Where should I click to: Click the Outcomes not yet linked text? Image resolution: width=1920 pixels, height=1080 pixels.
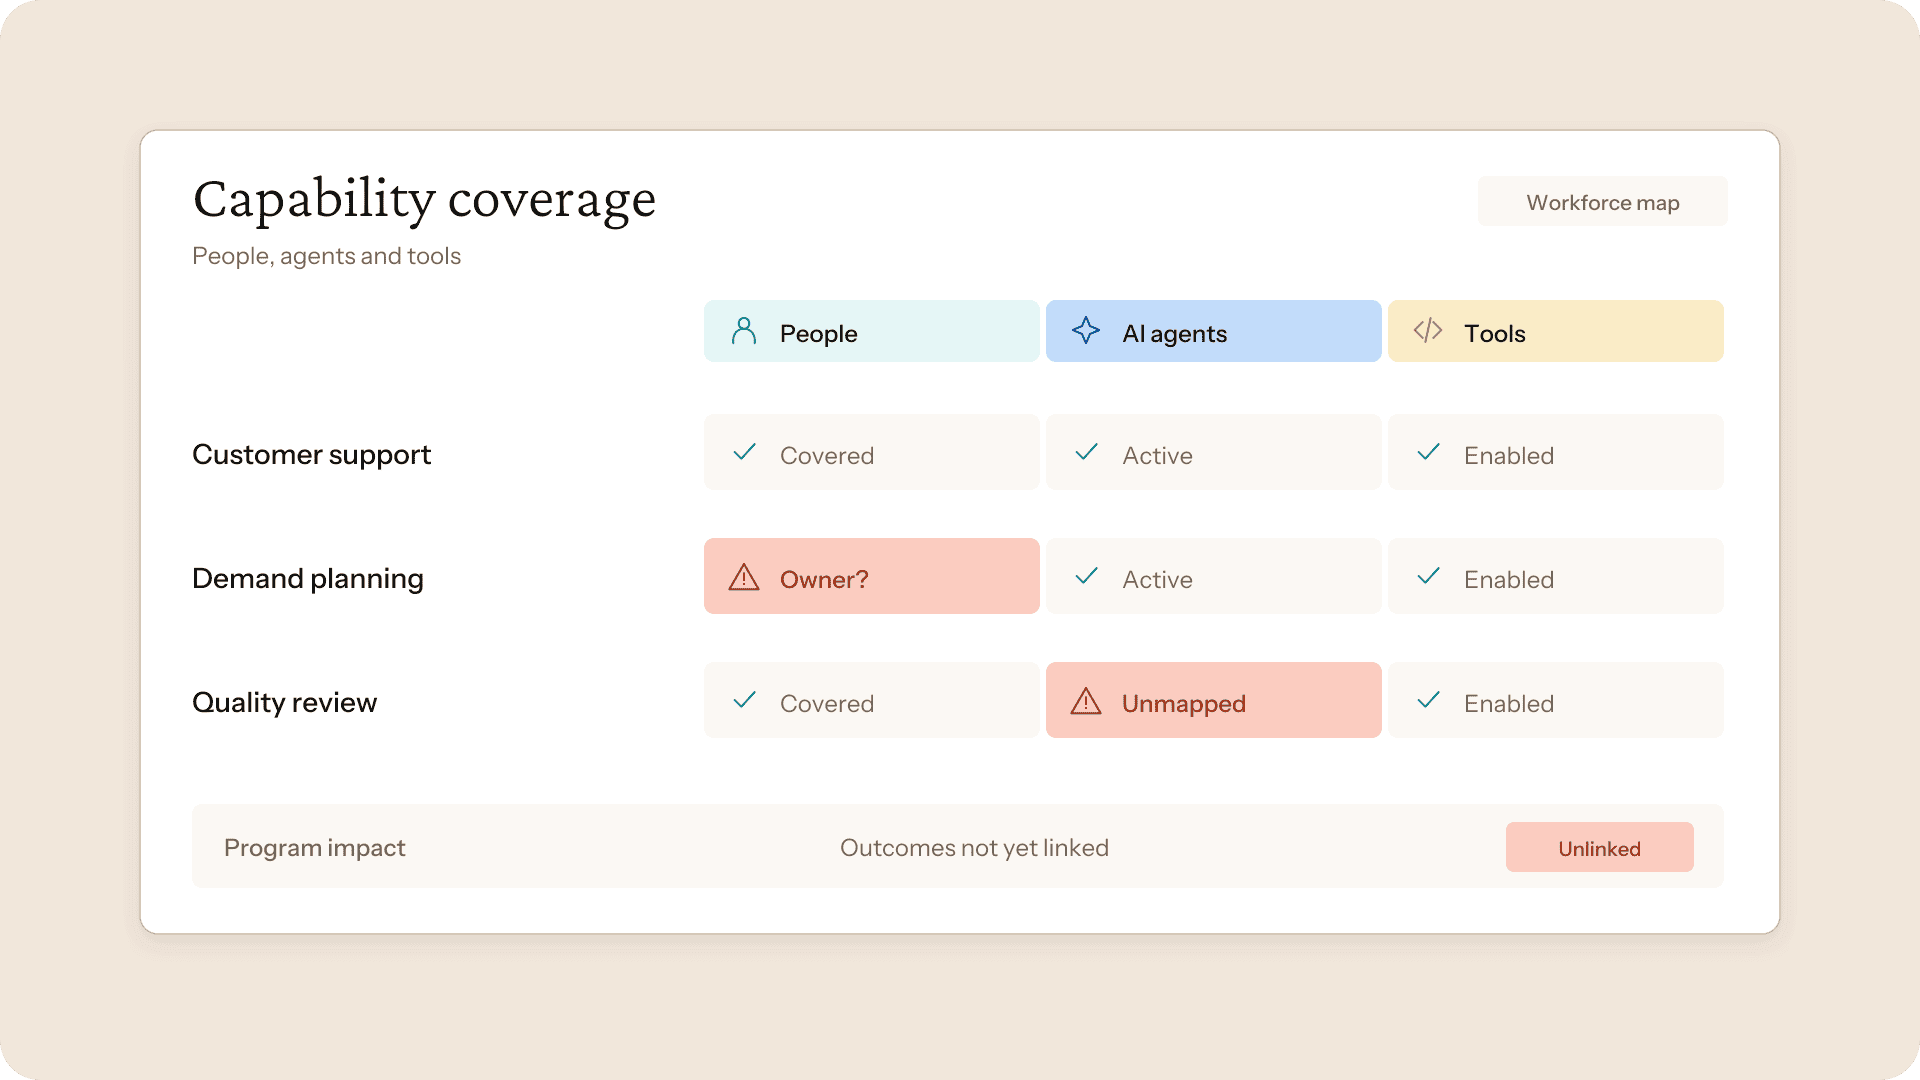click(x=974, y=848)
